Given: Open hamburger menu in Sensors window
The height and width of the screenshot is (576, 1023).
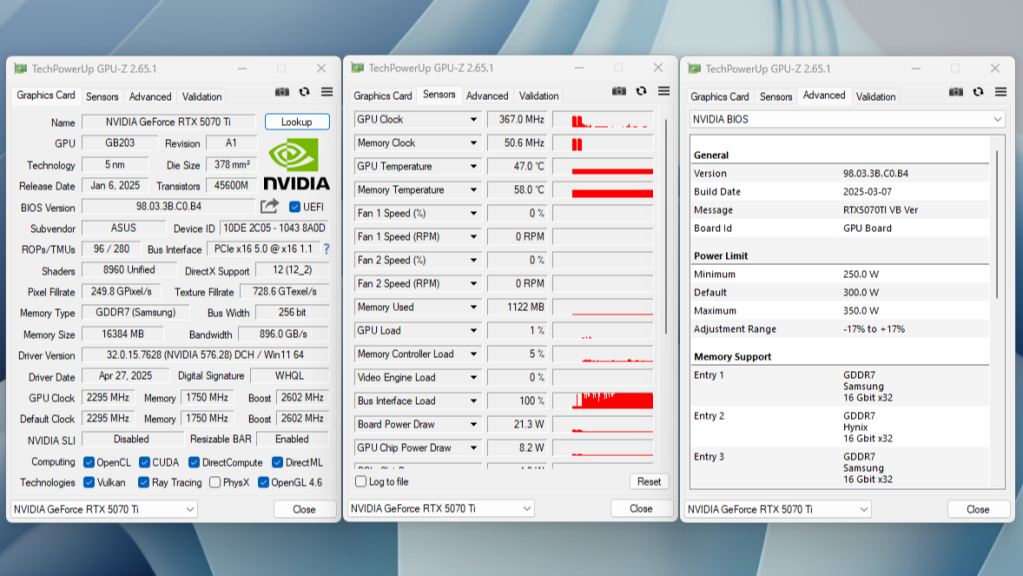Looking at the screenshot, I should [x=664, y=91].
